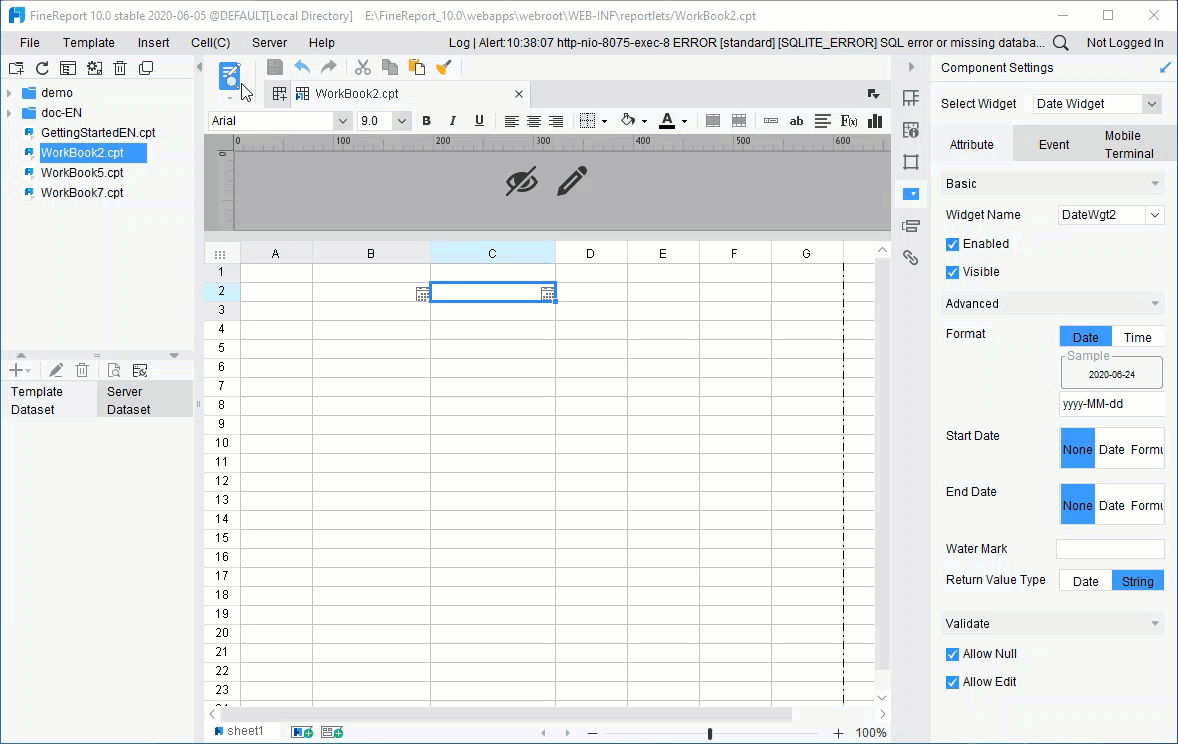1178x744 pixels.
Task: Insert a chart with the bar chart icon
Action: [875, 121]
